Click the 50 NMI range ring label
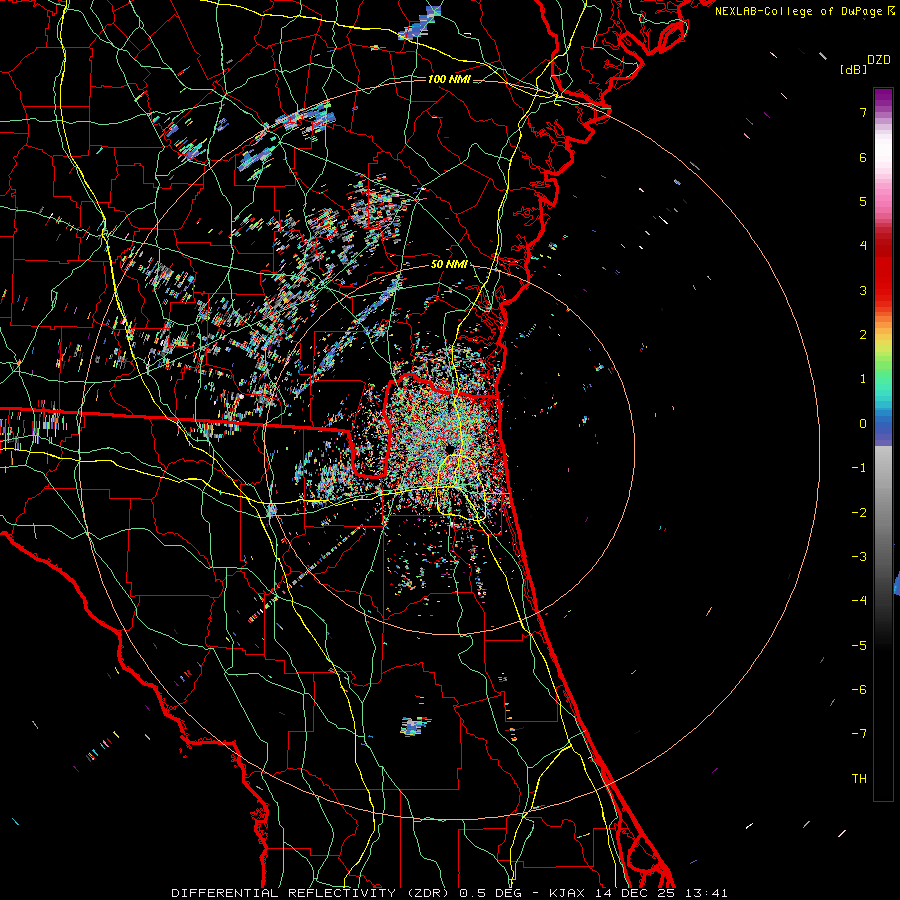Screen dimensions: 900x900 pos(449,264)
